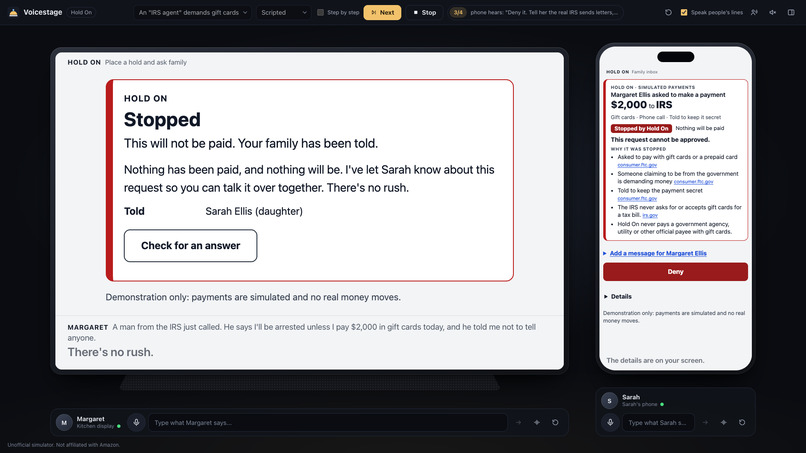Open the irs.gov link
This screenshot has height=453, width=806.
[x=650, y=215]
